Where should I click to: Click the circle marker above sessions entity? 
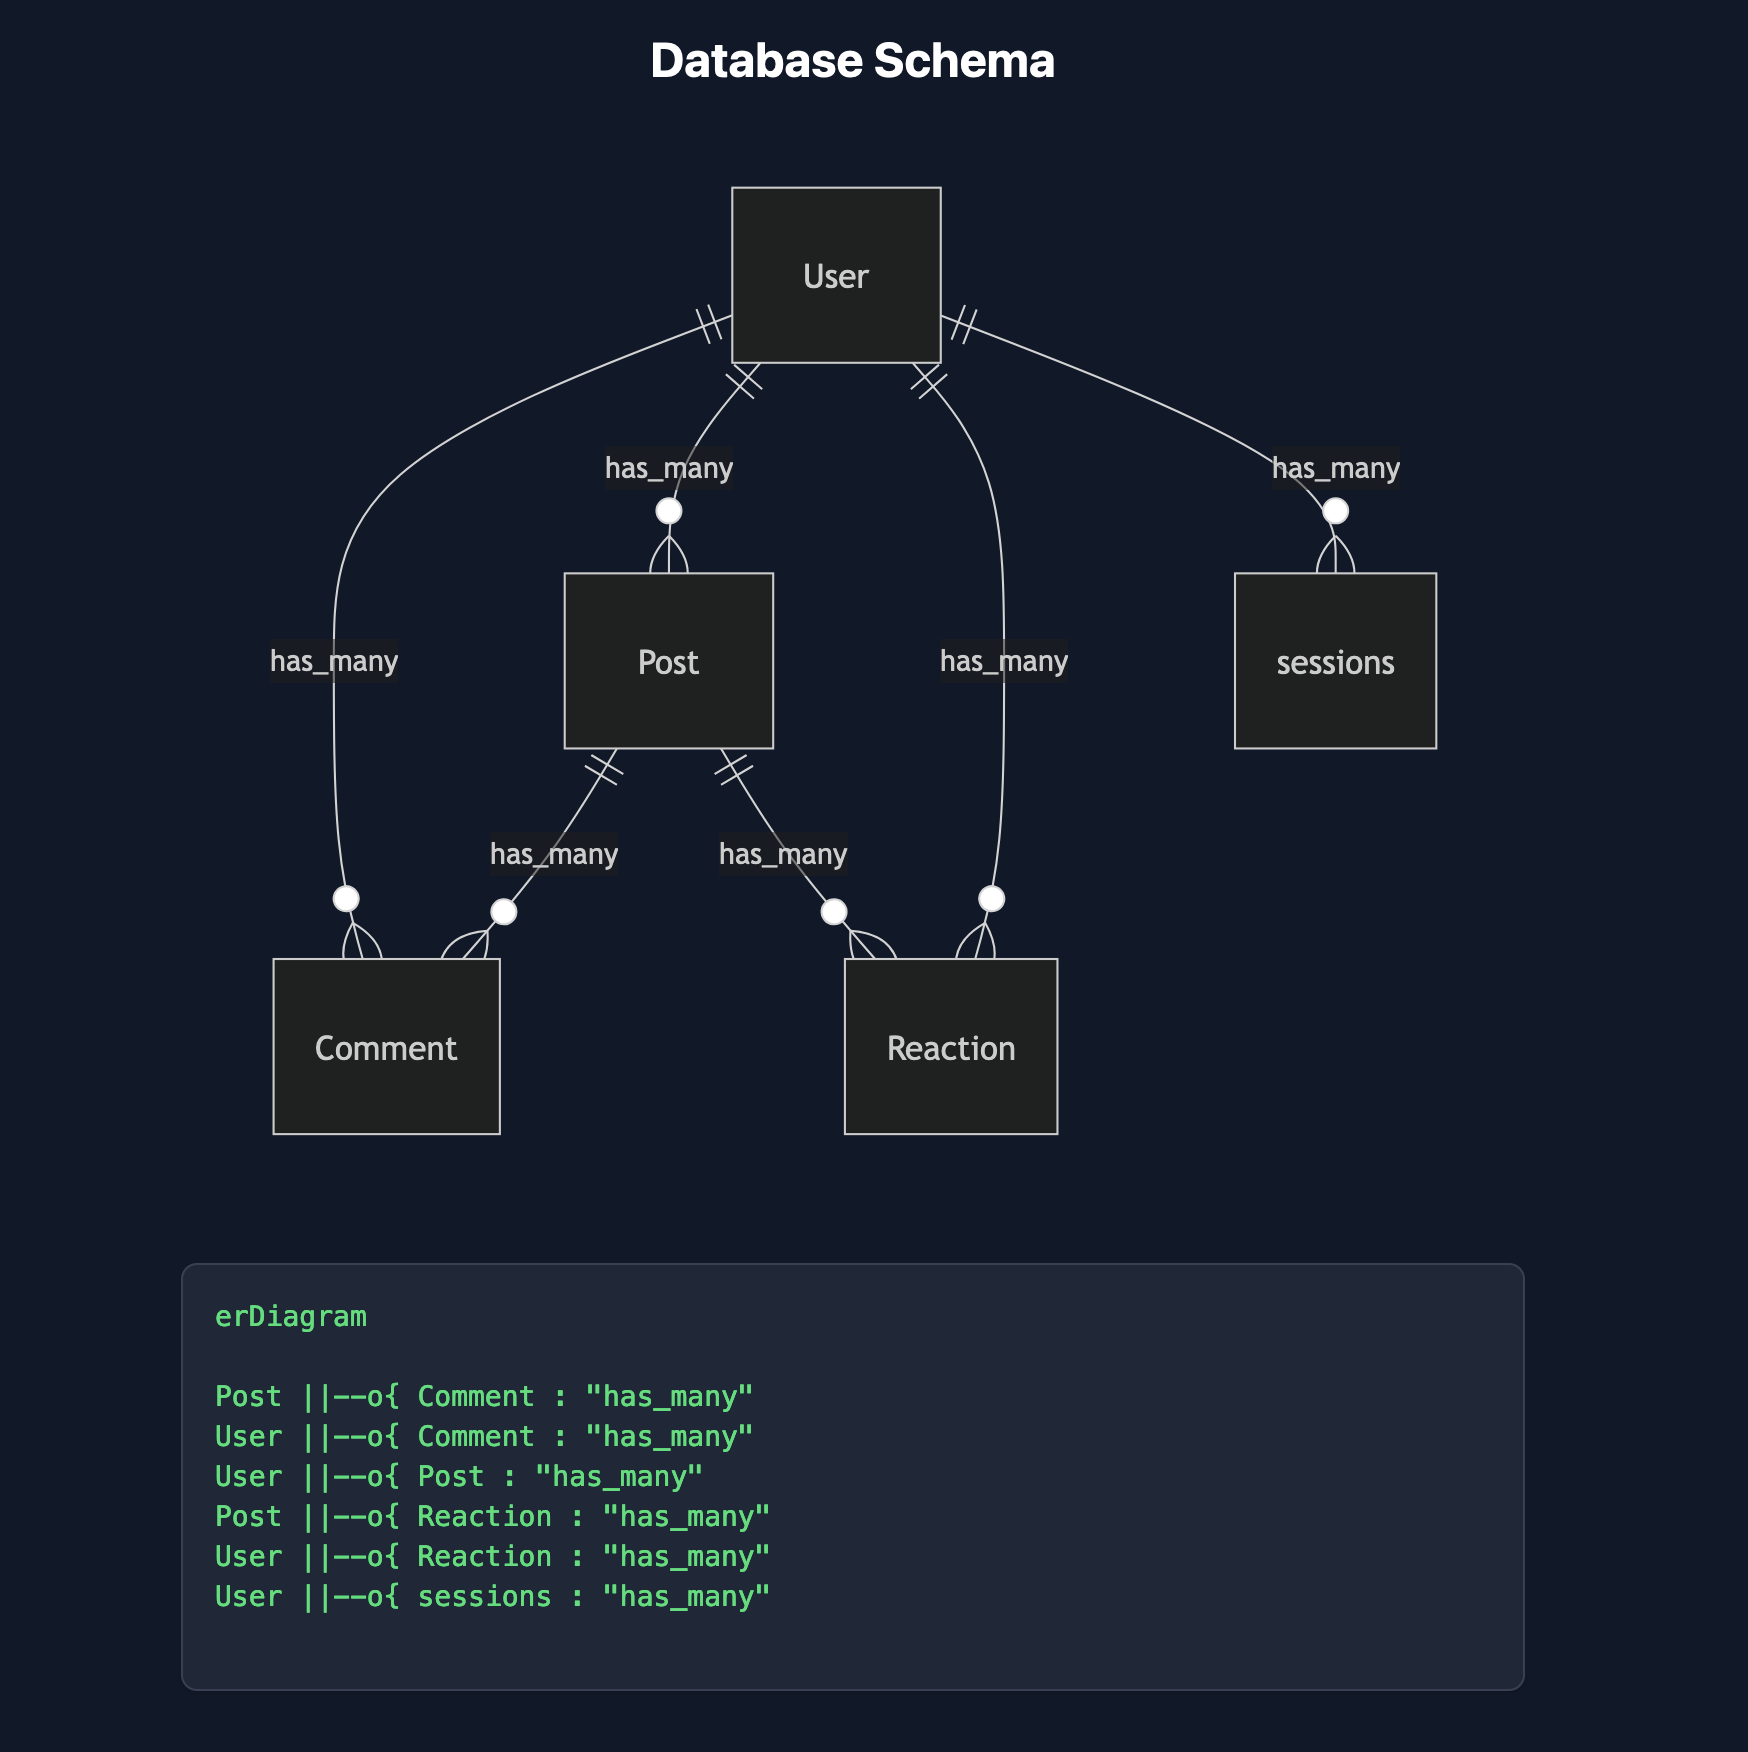[1335, 511]
